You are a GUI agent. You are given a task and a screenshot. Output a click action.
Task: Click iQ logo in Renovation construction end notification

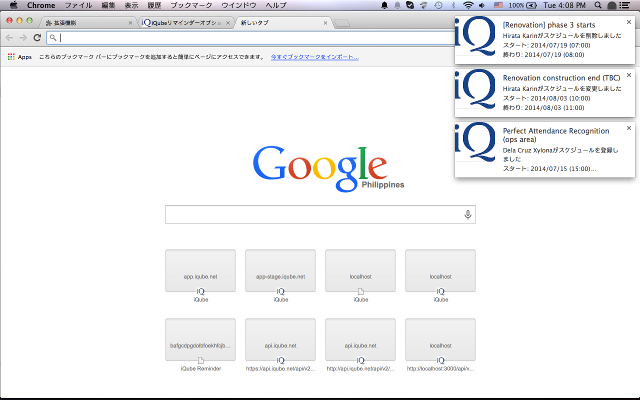475,89
